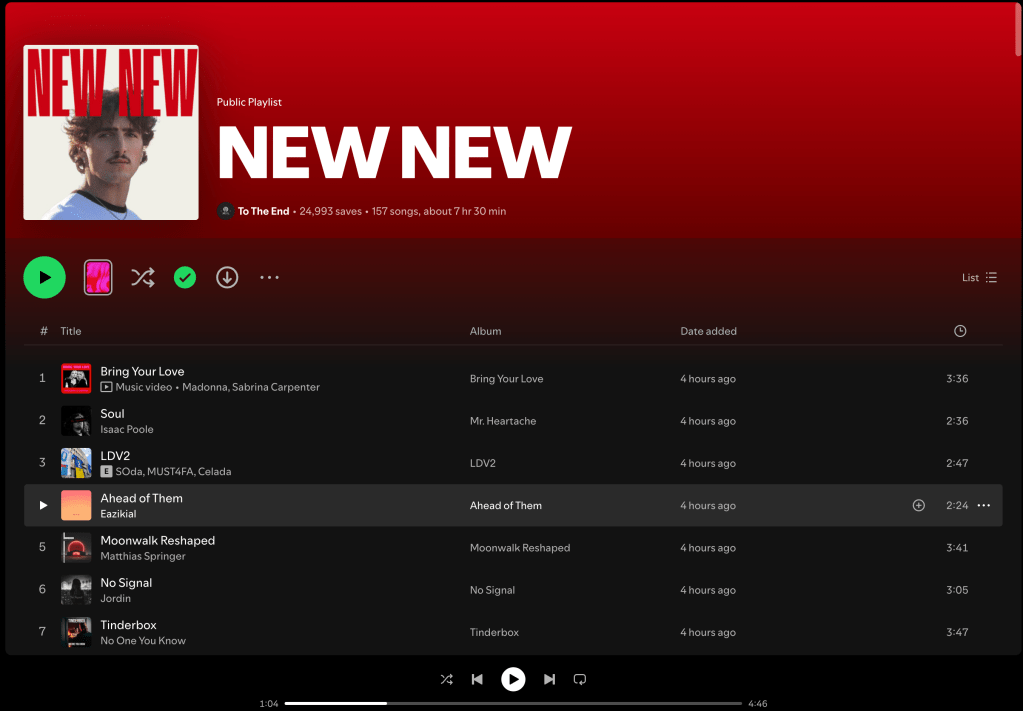The image size is (1023, 711).
Task: Click the explicit E badge on LDV2
Action: (x=106, y=471)
